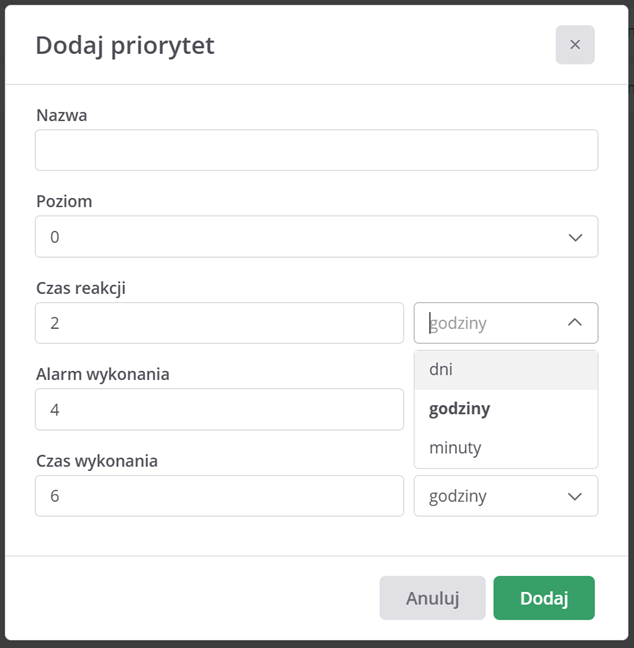Focus the Czas reakcji value field
Image resolution: width=634 pixels, height=648 pixels.
click(x=219, y=323)
